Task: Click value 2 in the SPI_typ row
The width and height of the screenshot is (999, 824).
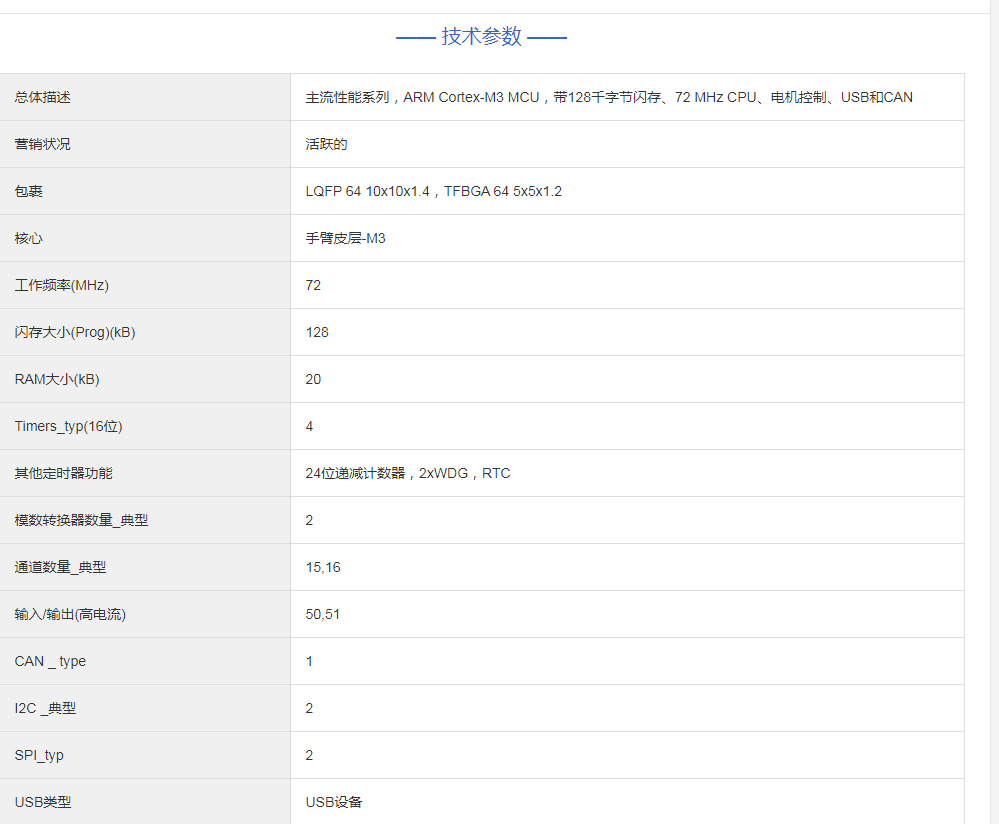Action: click(309, 756)
